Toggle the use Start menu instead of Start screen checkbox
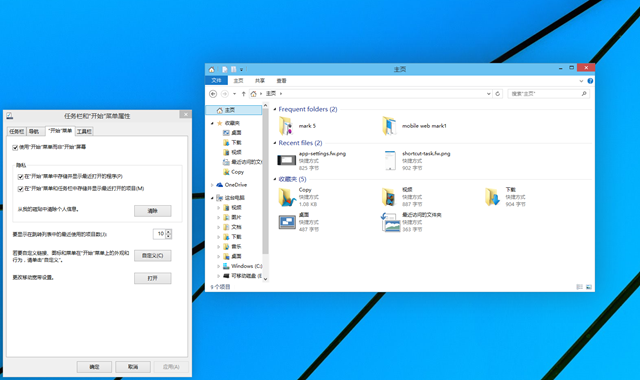 (x=16, y=148)
